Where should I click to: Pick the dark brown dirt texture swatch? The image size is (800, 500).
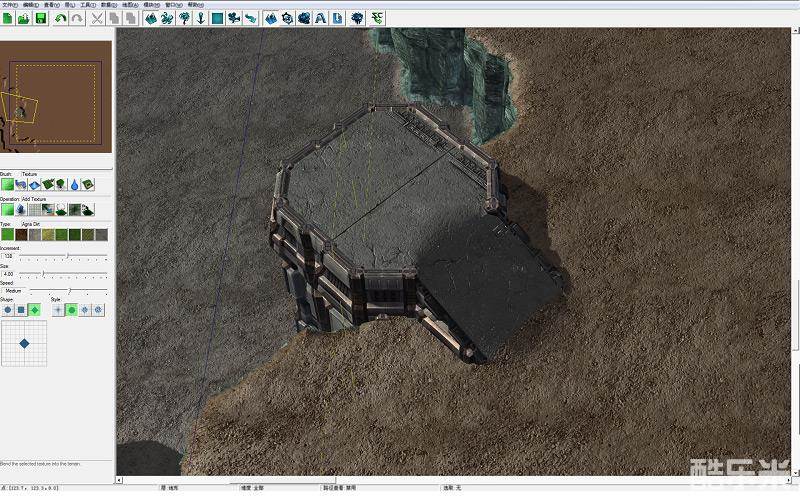pos(21,235)
